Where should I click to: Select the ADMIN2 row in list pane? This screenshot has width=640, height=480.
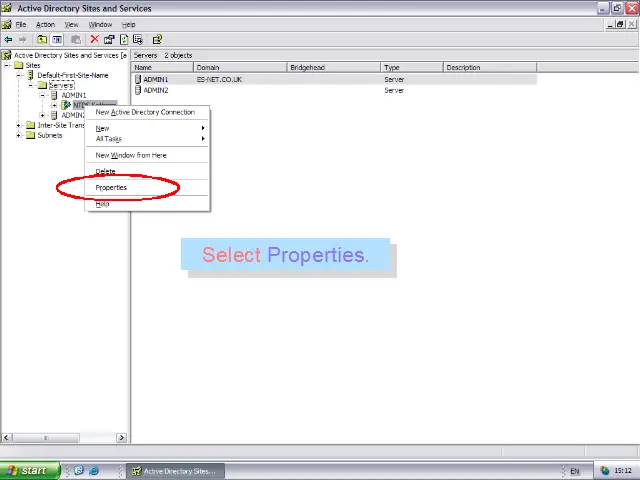tap(334, 90)
